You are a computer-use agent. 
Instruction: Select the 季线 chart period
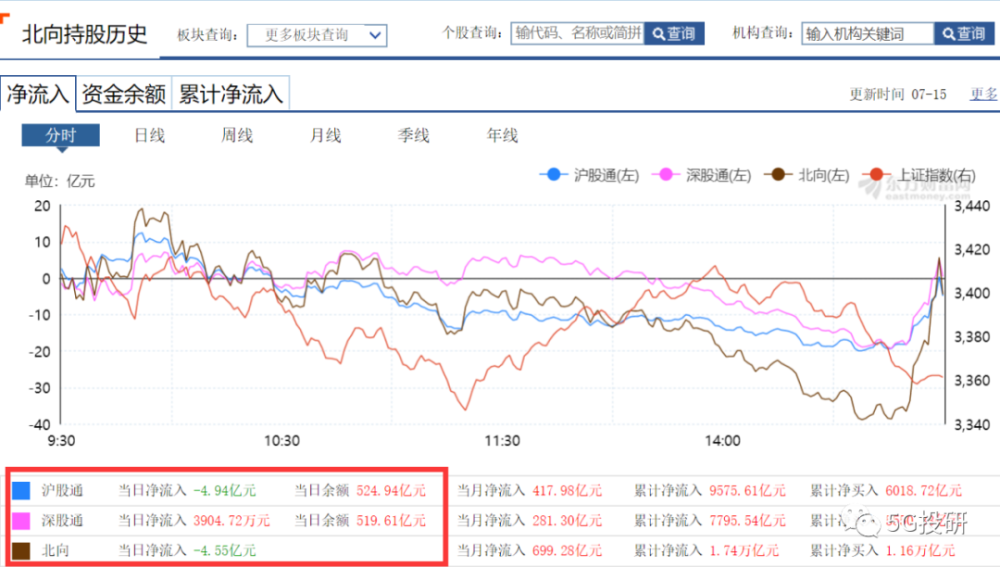click(x=413, y=135)
